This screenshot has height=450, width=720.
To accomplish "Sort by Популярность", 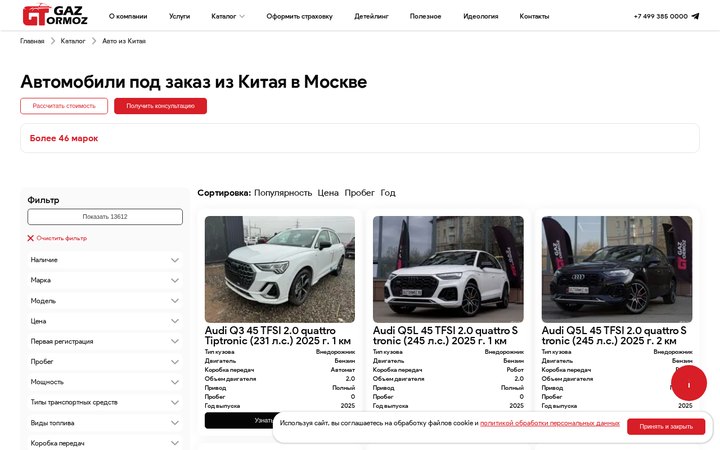I will tap(283, 193).
